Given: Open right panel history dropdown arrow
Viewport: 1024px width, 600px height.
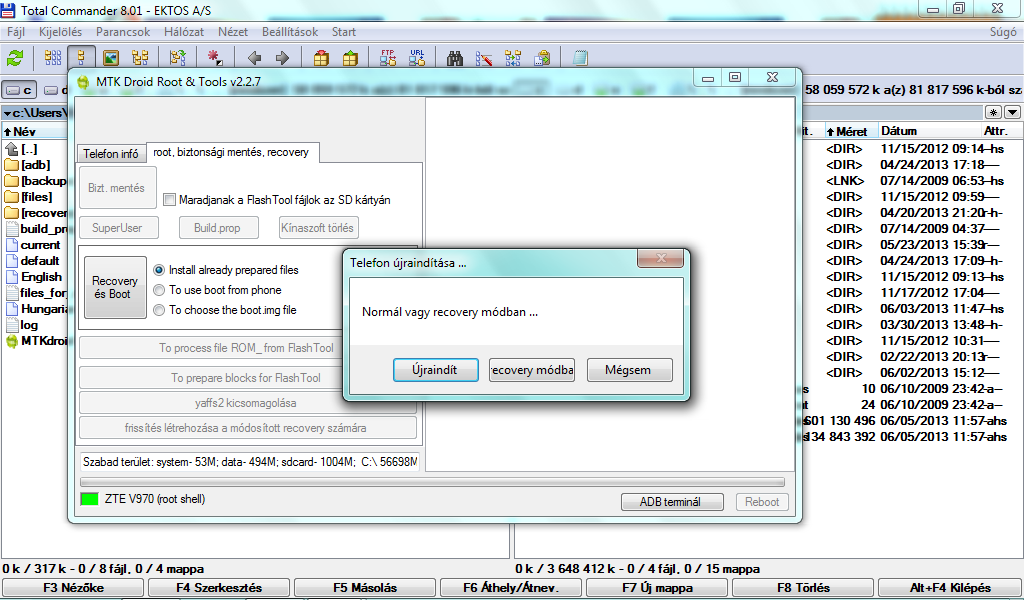Looking at the screenshot, I should [1012, 112].
